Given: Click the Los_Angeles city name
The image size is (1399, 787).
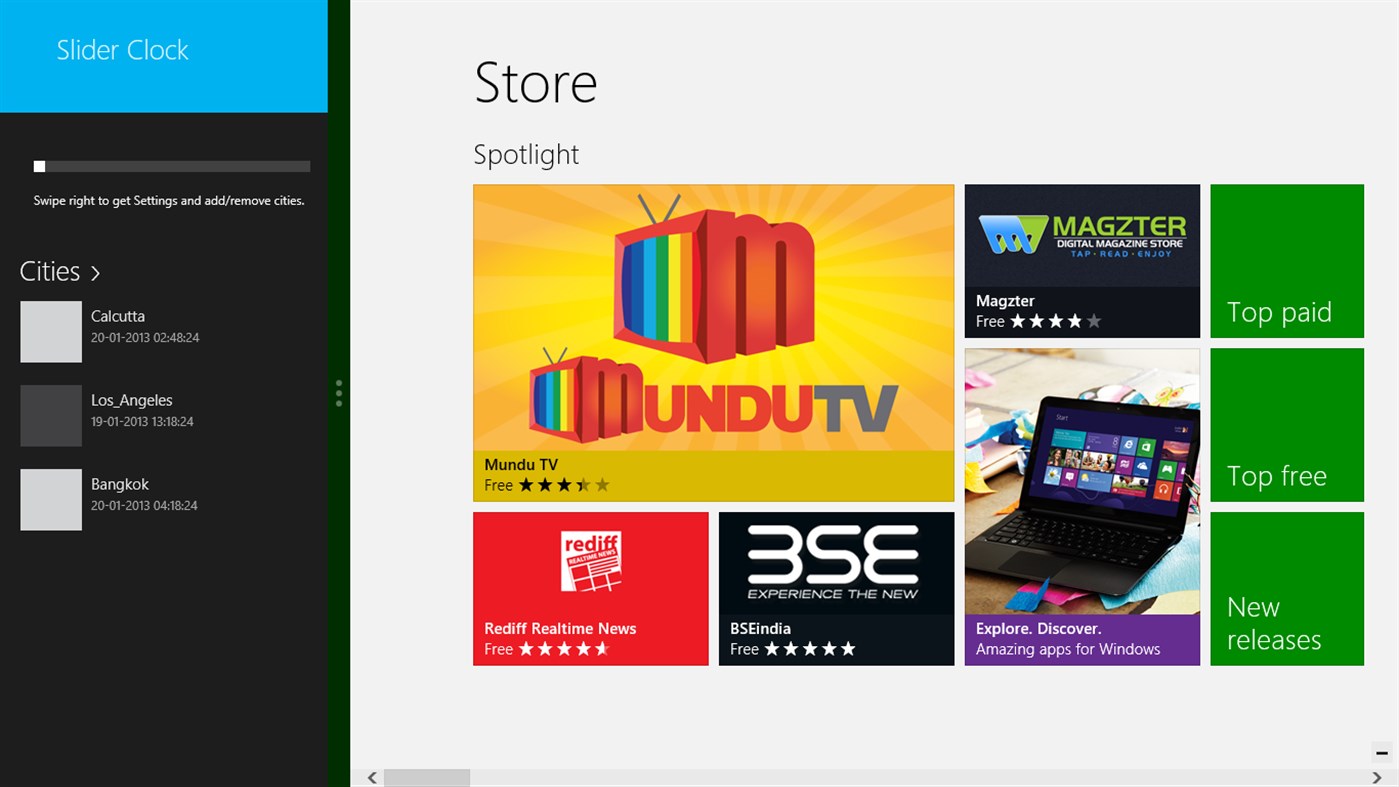Looking at the screenshot, I should (132, 400).
